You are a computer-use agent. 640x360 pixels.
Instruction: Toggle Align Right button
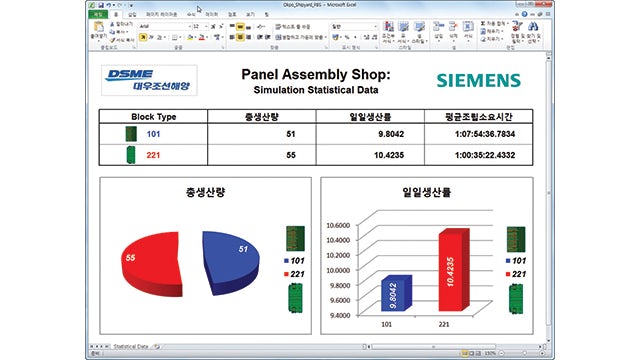pos(248,37)
